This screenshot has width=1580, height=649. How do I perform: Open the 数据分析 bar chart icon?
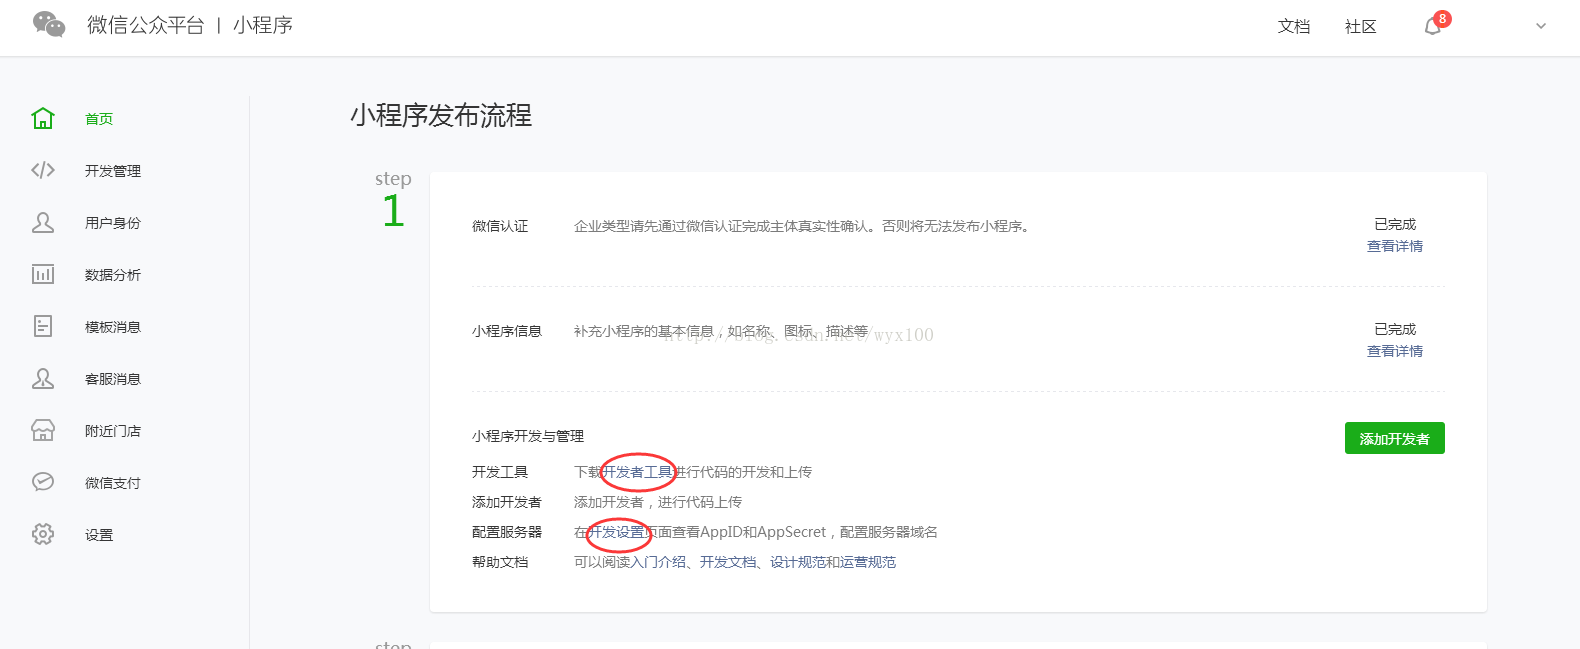[x=43, y=275]
